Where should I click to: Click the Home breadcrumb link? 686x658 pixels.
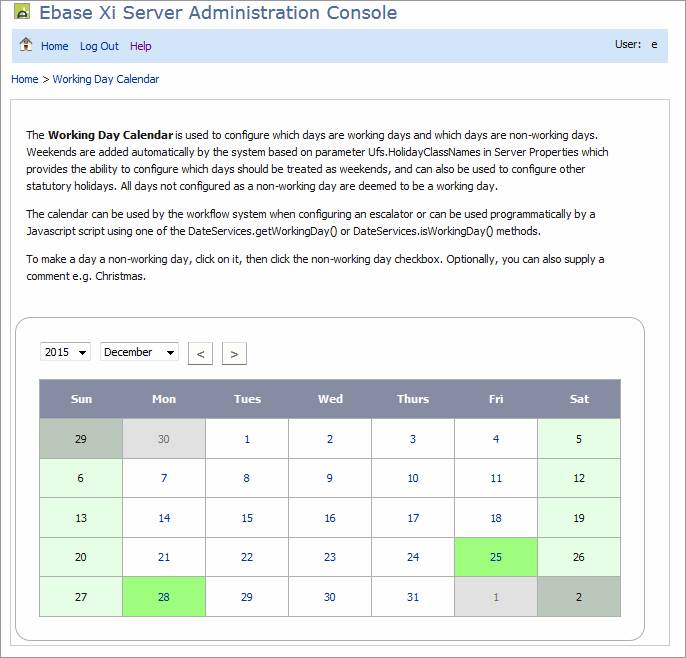[25, 79]
